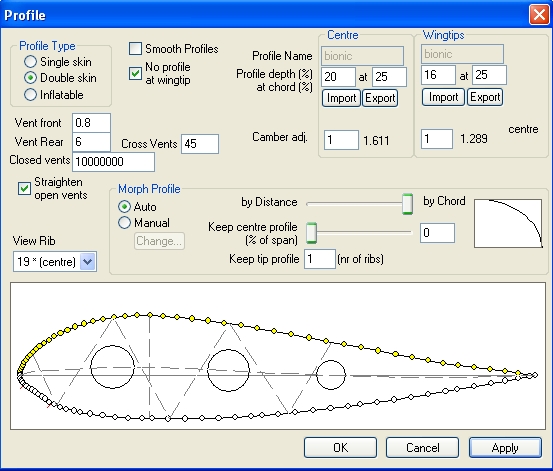Choose Manual morph profile mode
Viewport: 553px width, 471px height.
124,223
